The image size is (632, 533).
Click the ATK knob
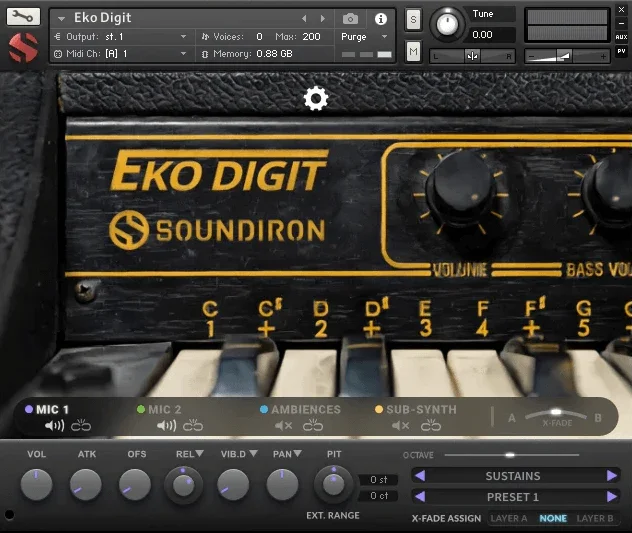coord(85,484)
